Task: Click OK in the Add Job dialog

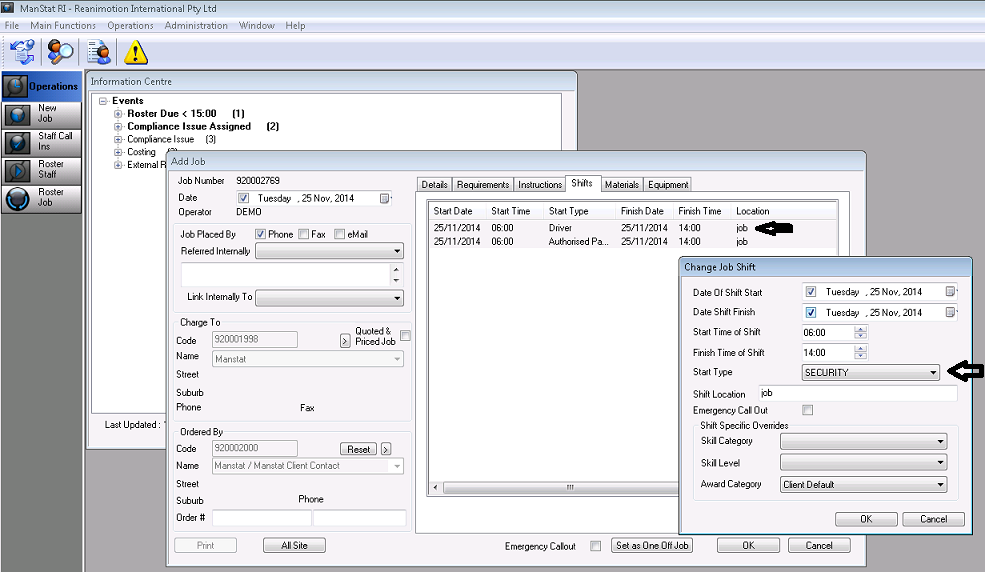Action: [748, 546]
